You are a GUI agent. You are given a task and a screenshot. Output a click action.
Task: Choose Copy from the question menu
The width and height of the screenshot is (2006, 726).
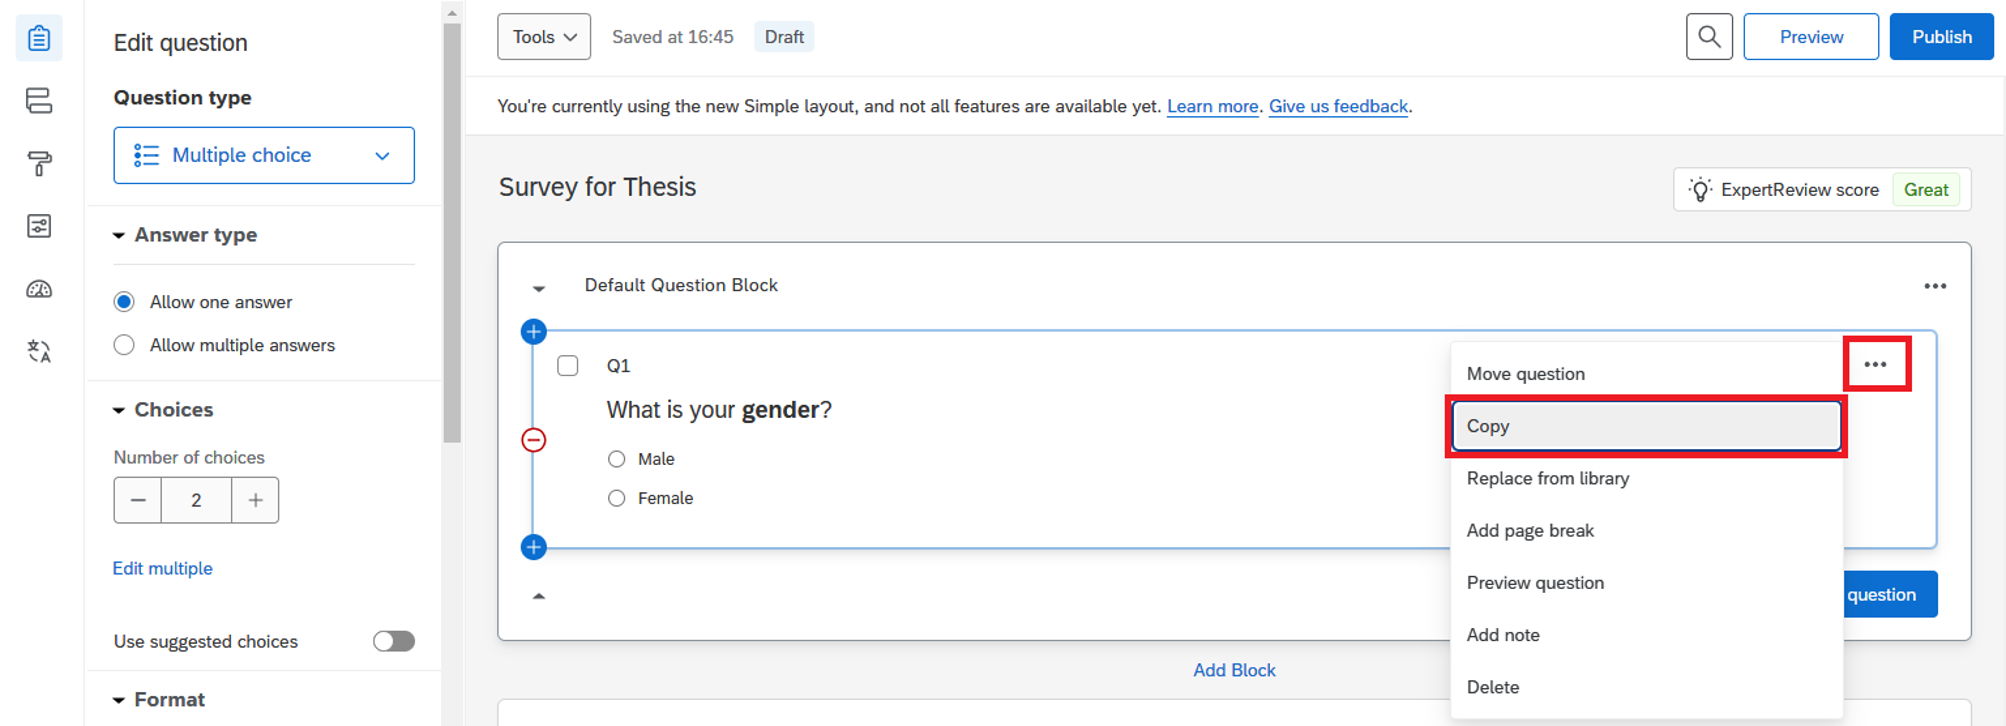tap(1645, 426)
